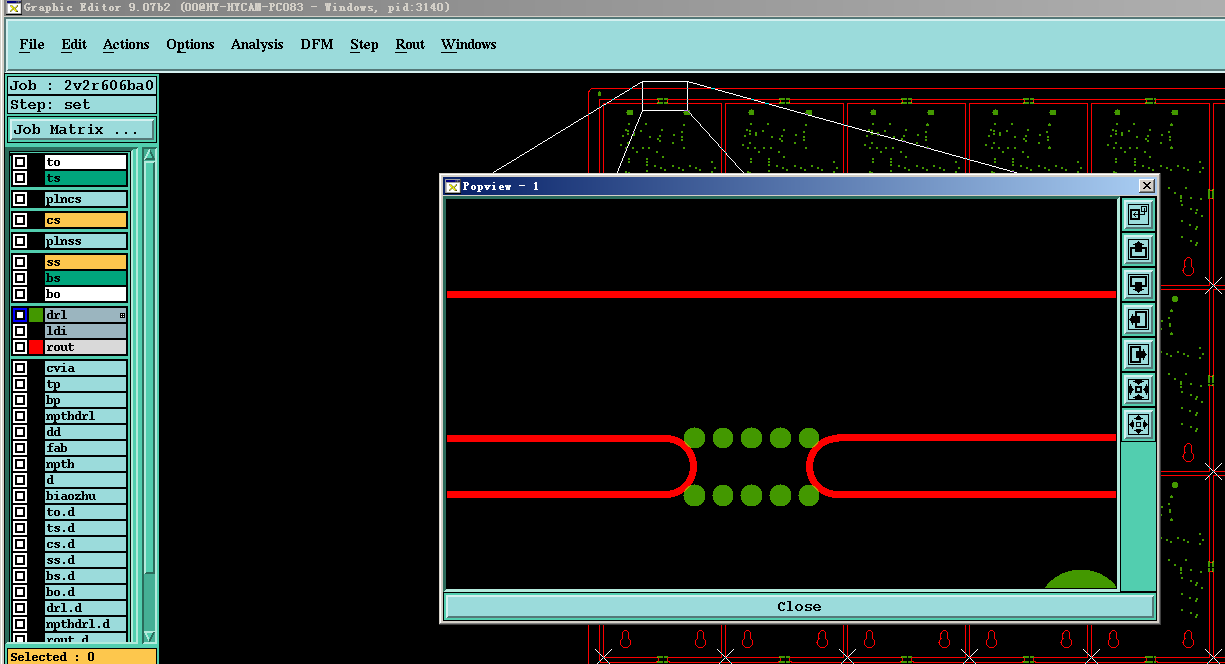This screenshot has height=664, width=1225.
Task: Open the Windows menu
Action: click(x=469, y=44)
